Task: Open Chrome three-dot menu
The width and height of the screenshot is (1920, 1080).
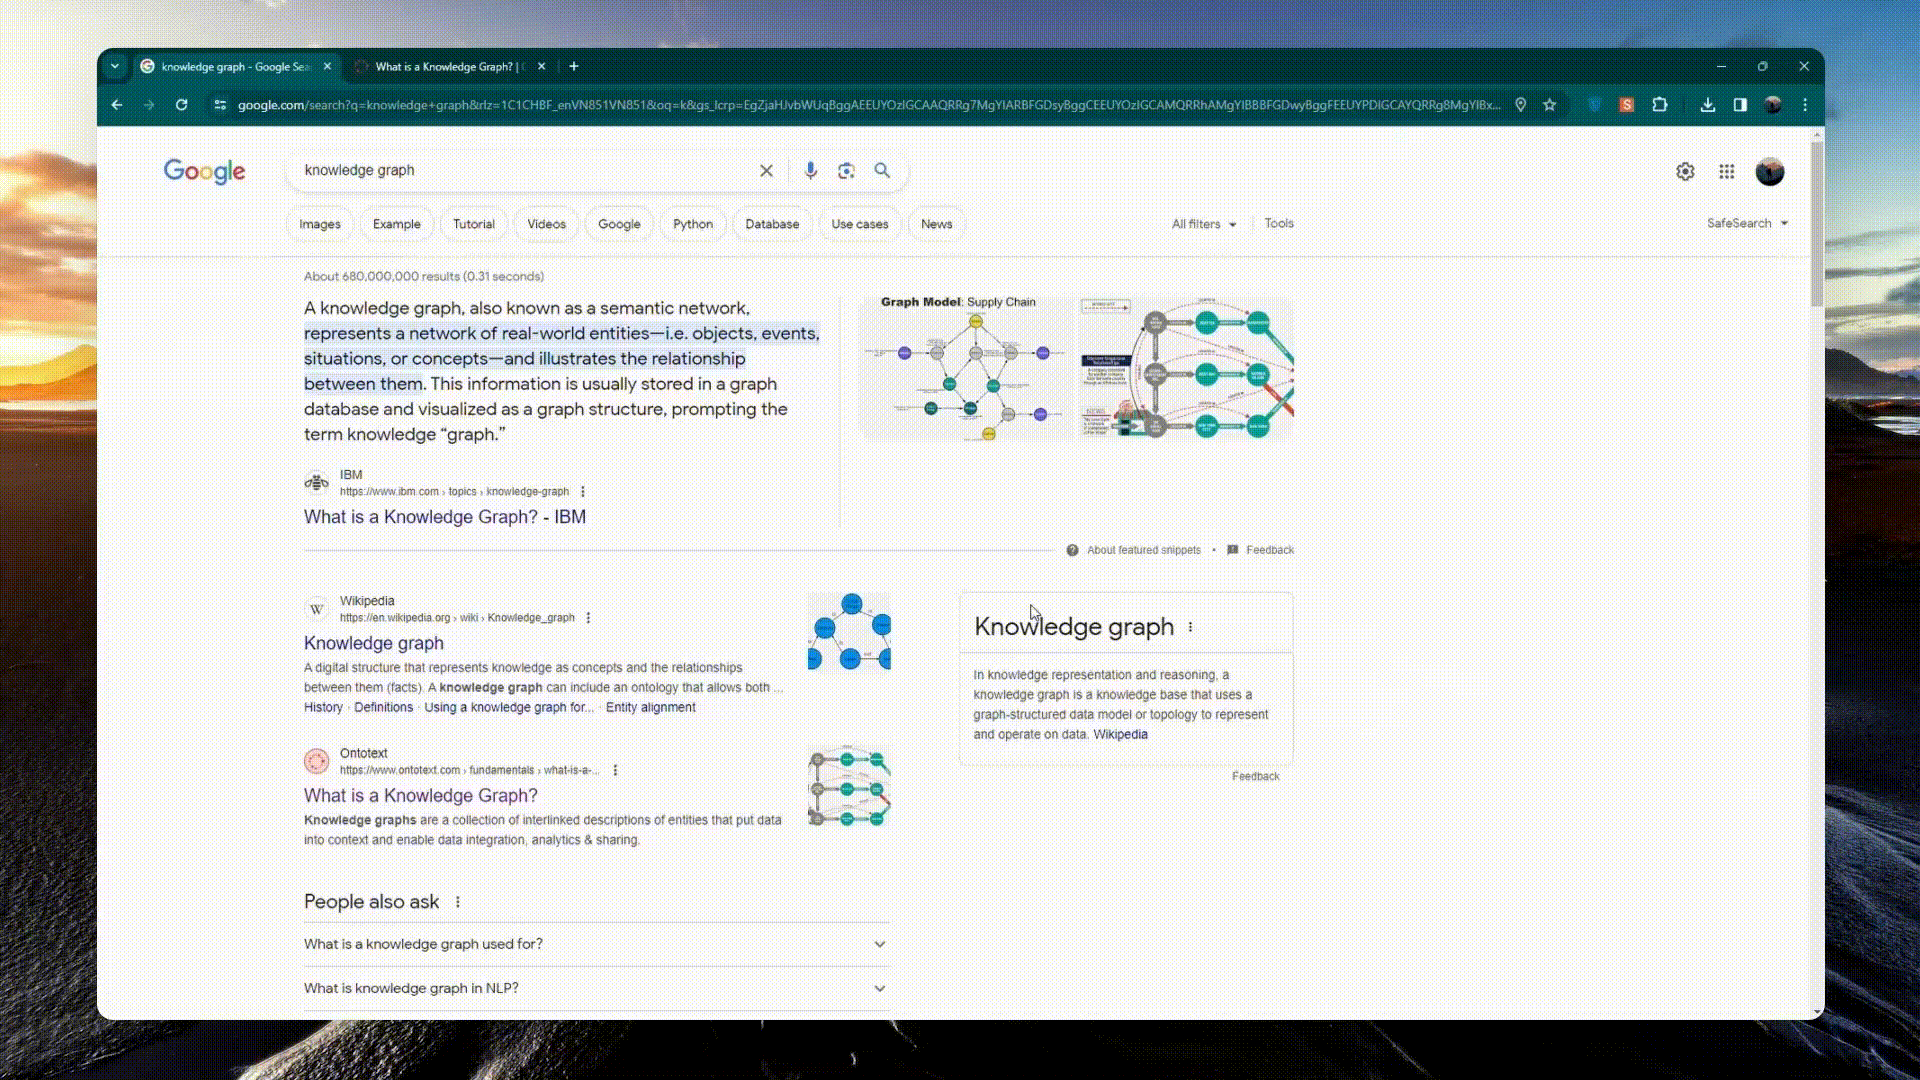Action: tap(1805, 105)
